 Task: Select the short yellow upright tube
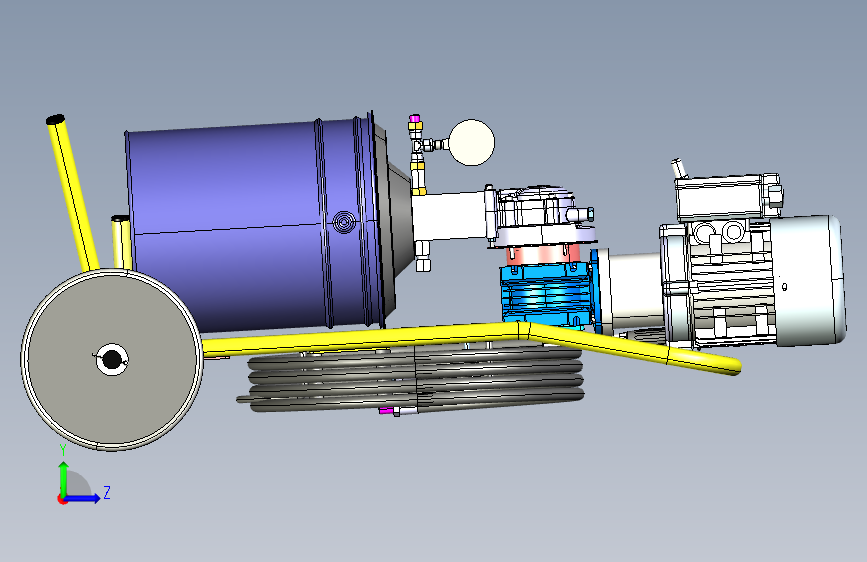point(121,242)
